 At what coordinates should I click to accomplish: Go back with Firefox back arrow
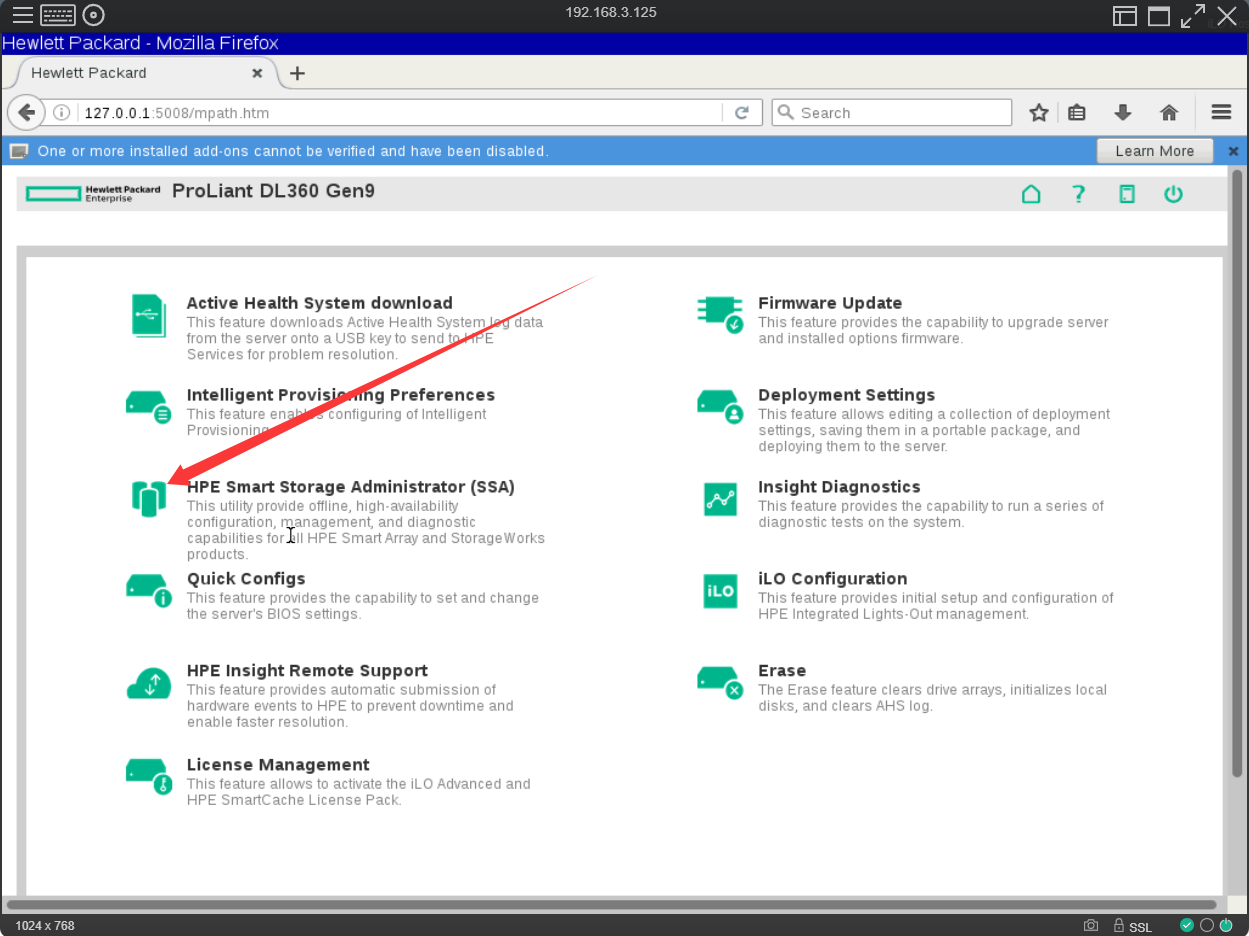[26, 112]
